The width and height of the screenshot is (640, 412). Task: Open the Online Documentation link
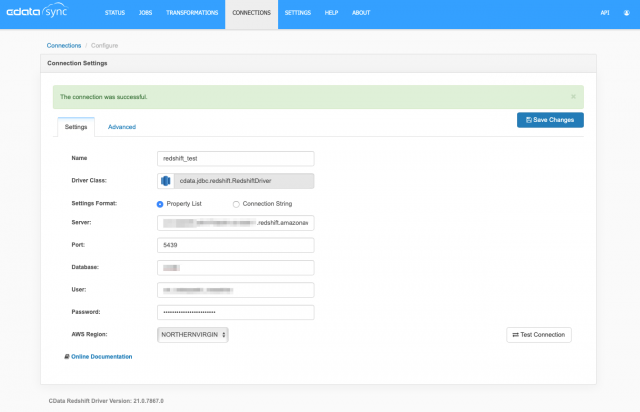pyautogui.click(x=99, y=356)
